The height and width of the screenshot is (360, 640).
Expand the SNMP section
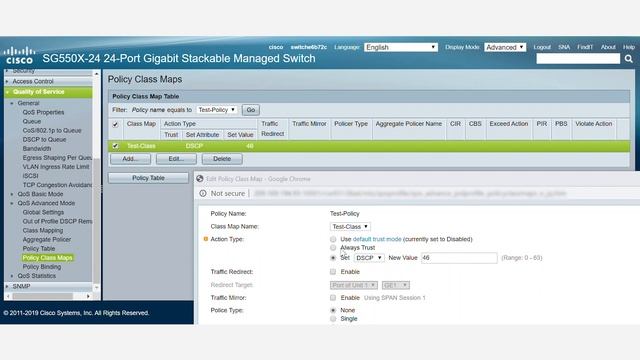7,287
